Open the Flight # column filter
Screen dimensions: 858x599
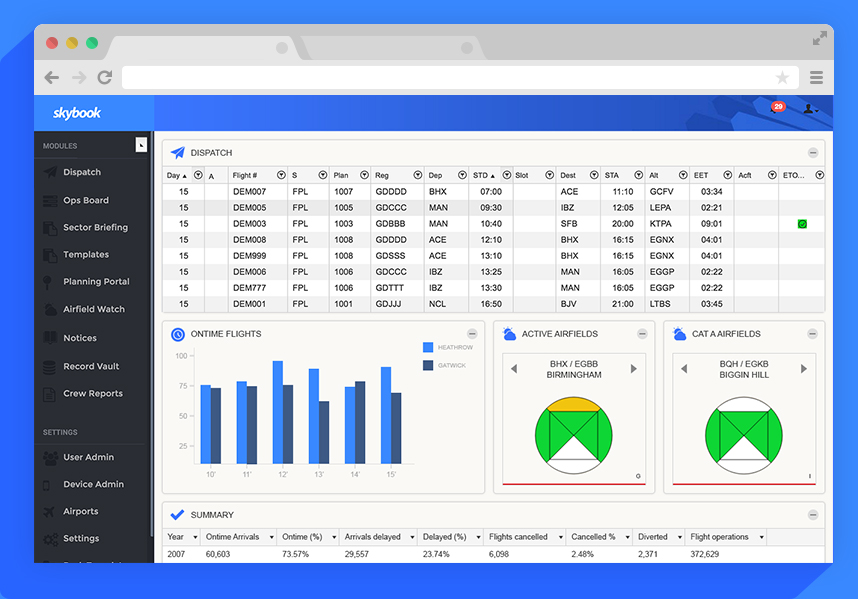pyautogui.click(x=281, y=175)
